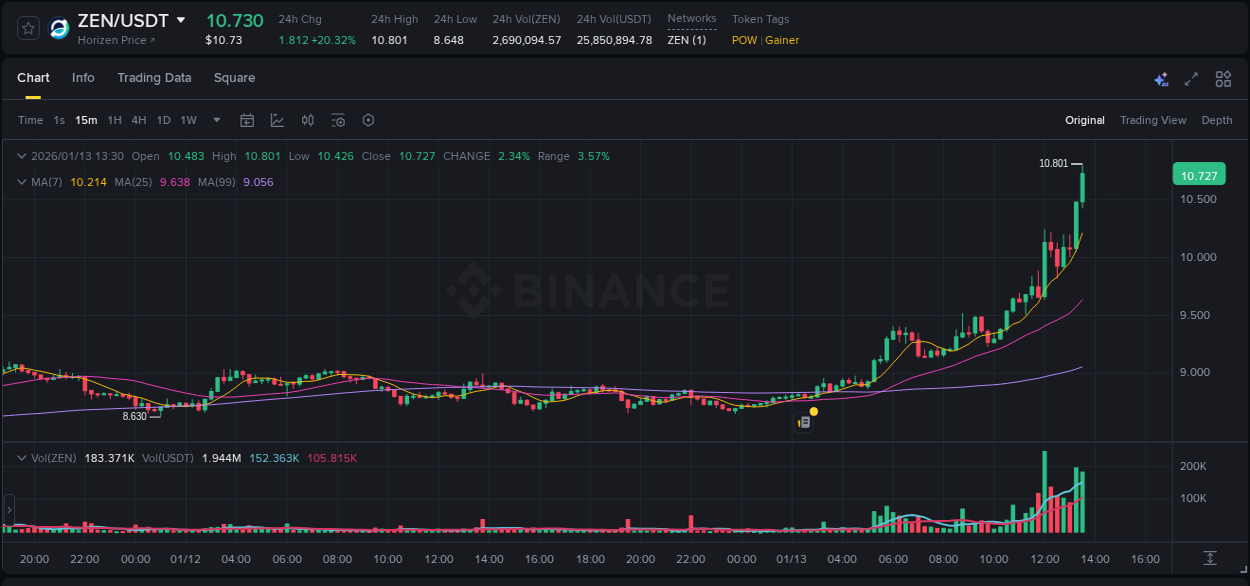The image size is (1250, 586).
Task: Open the chart style selector icon
Action: click(x=277, y=120)
